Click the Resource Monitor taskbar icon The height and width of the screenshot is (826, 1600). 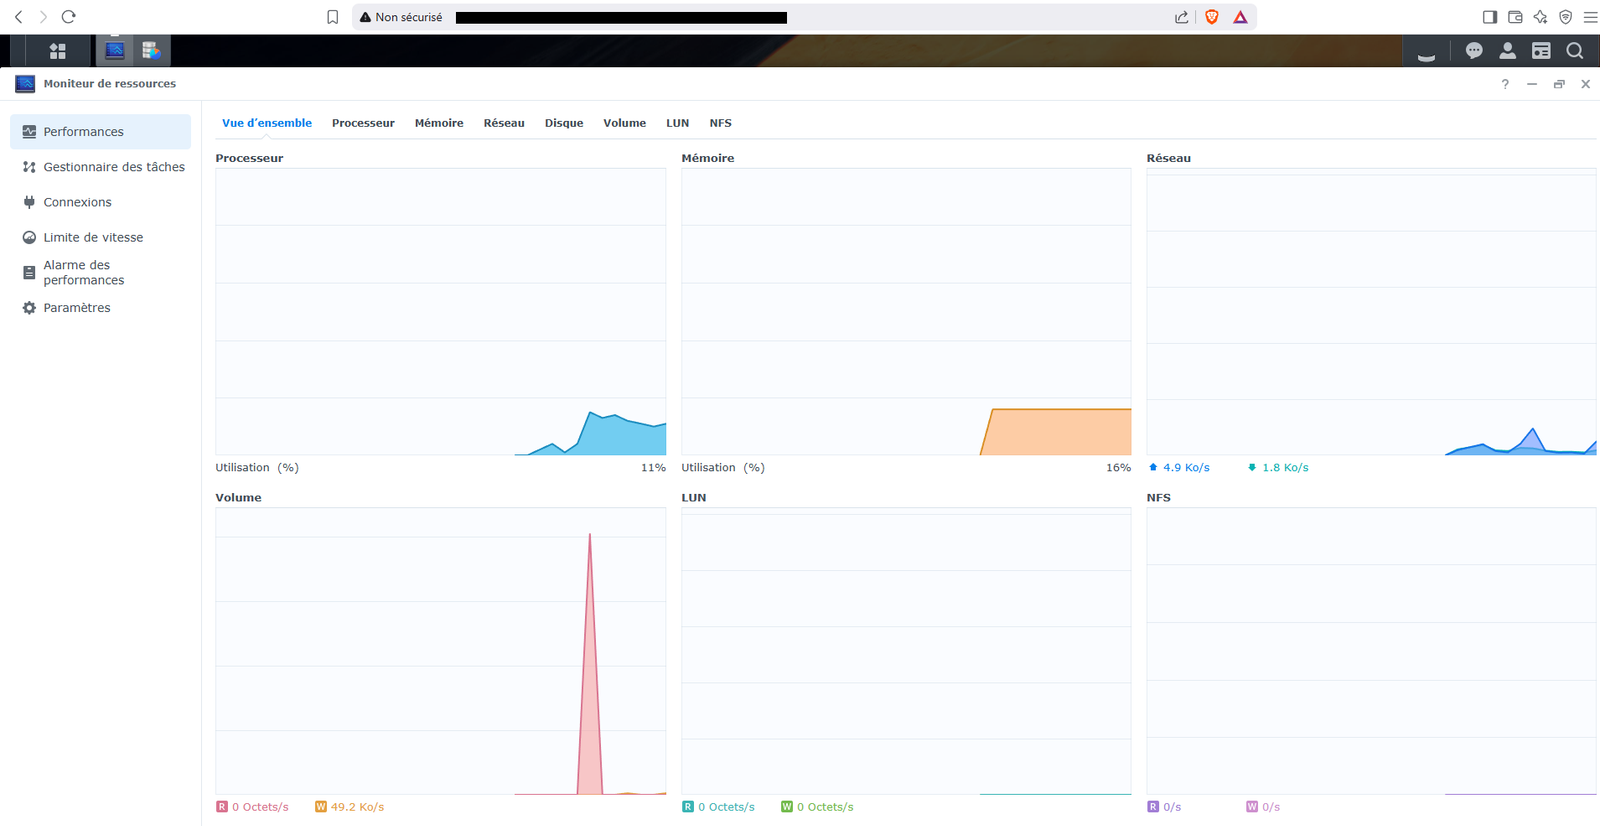[x=115, y=51]
